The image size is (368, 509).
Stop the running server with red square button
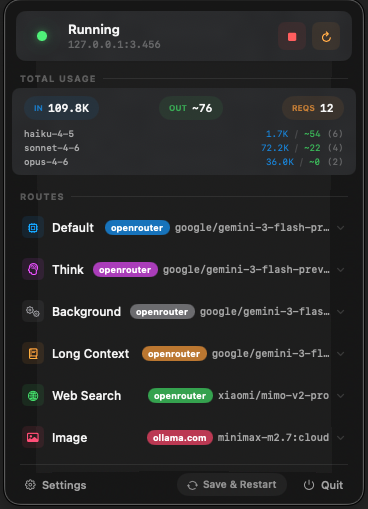pyautogui.click(x=292, y=36)
